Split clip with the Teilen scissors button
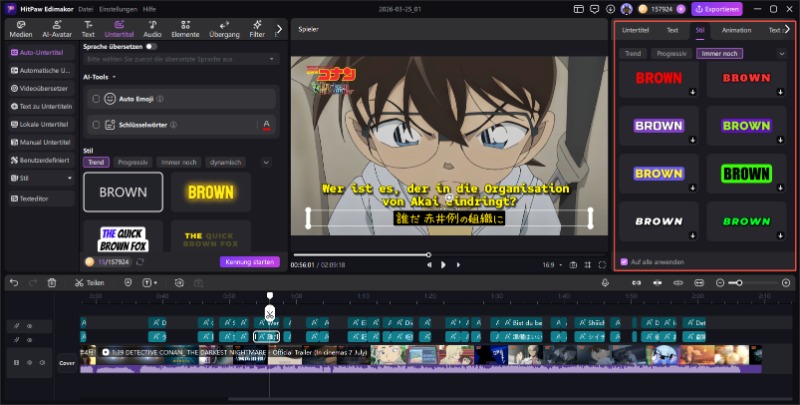Screen dimensions: 800x405 89,283
